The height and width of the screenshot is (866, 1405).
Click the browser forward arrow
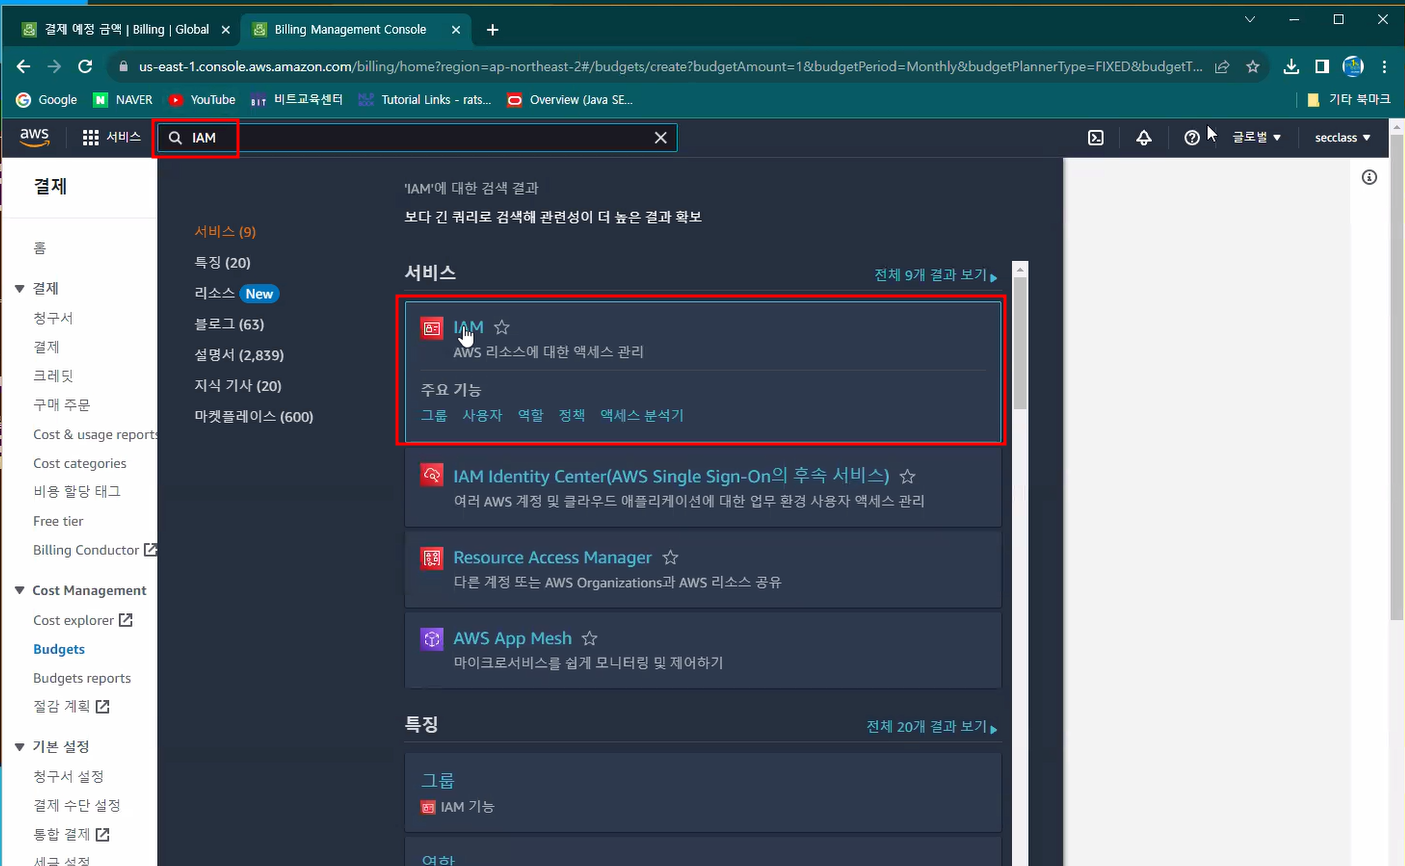click(54, 66)
